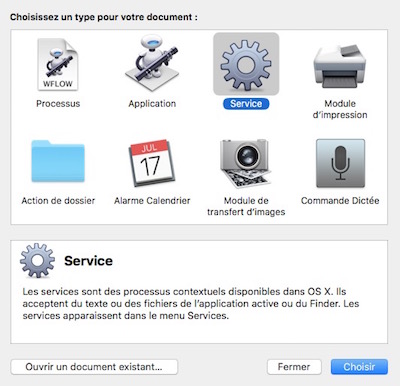Viewport: 400px width, 386px height.
Task: Click the Alarme Calendrier label
Action: [152, 201]
